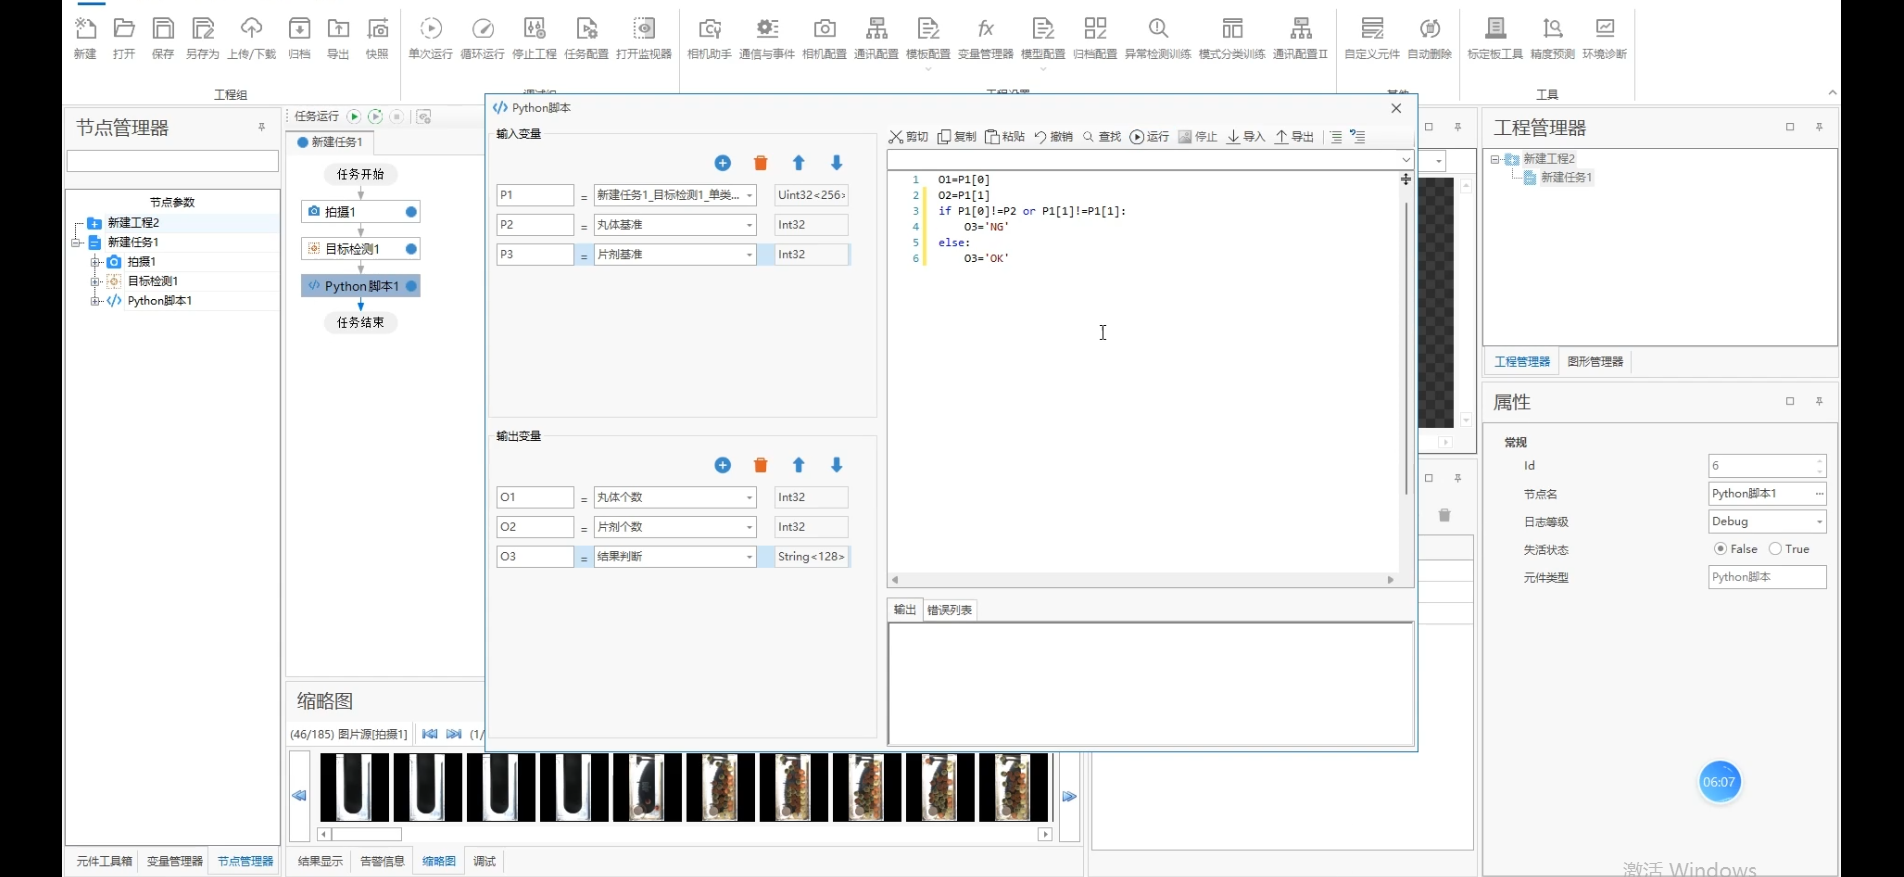Click 任务开始 flow node

pyautogui.click(x=361, y=174)
